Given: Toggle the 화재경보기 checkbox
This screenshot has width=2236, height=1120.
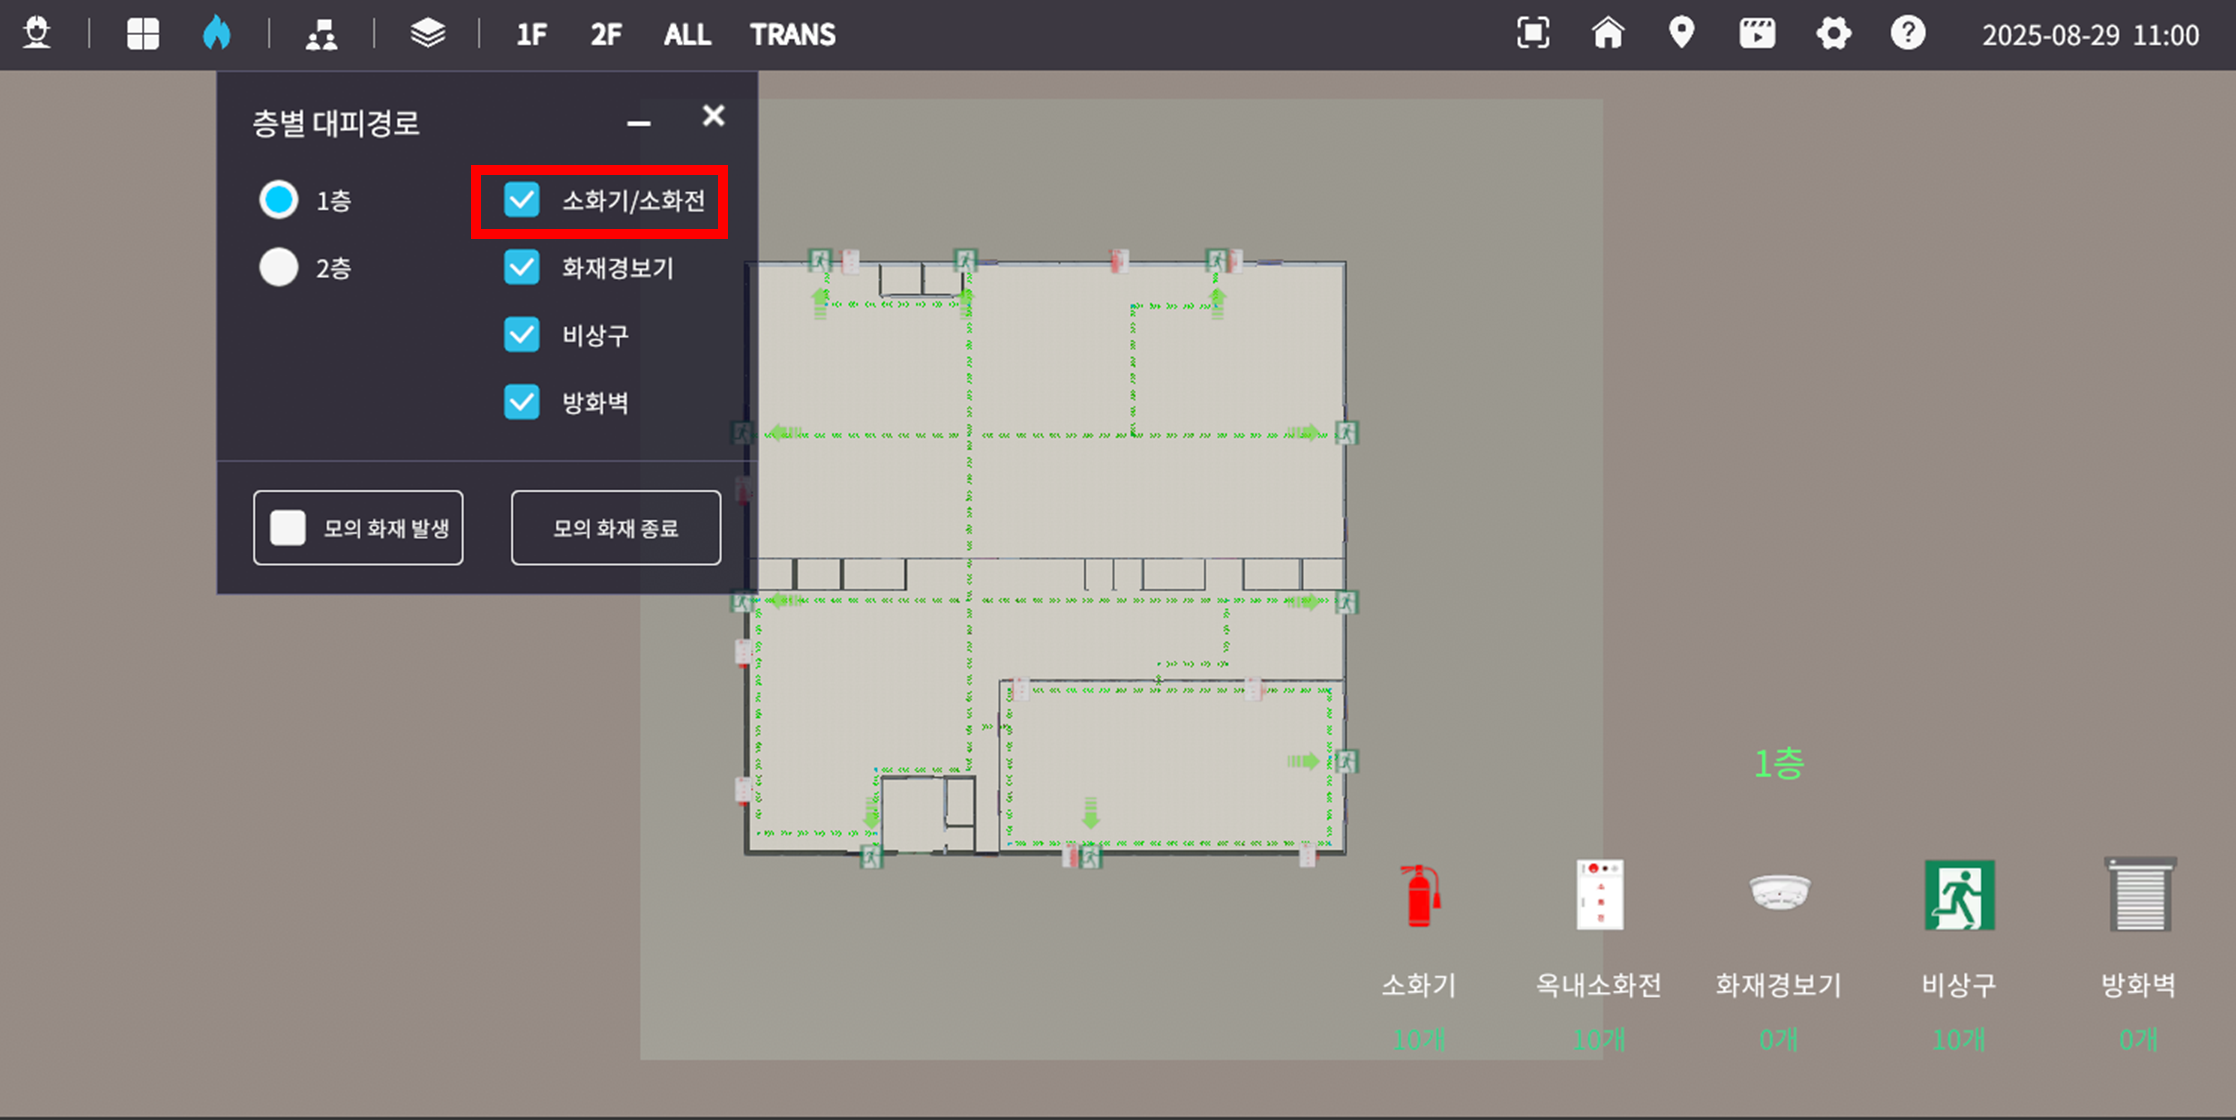Looking at the screenshot, I should pyautogui.click(x=522, y=267).
